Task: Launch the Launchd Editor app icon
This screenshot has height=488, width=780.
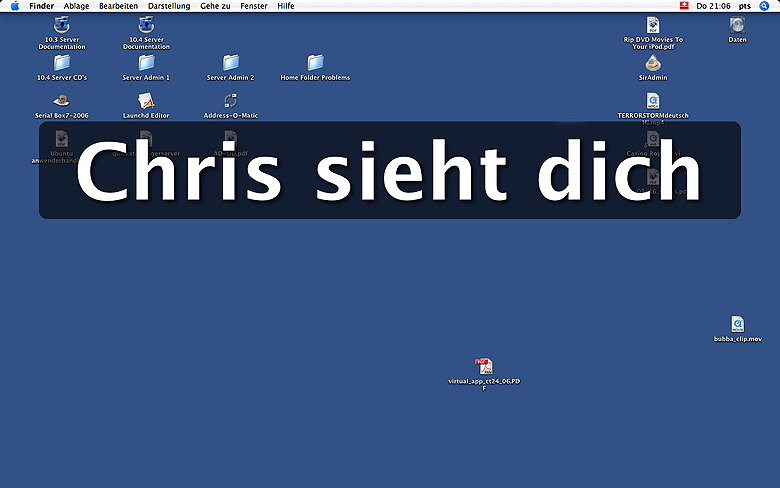Action: point(146,100)
